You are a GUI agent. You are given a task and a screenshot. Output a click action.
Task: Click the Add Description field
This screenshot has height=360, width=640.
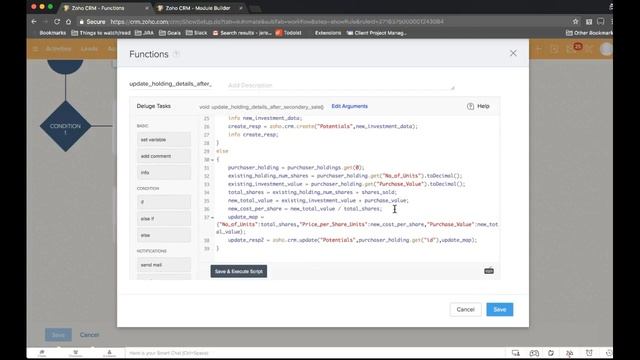coord(341,85)
